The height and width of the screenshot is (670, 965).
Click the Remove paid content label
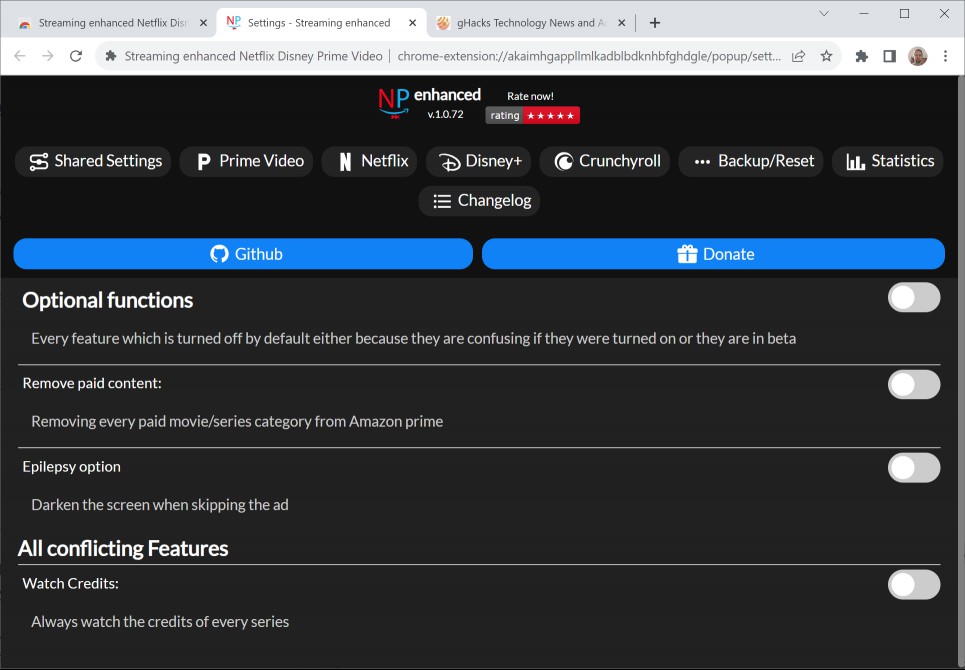(92, 383)
